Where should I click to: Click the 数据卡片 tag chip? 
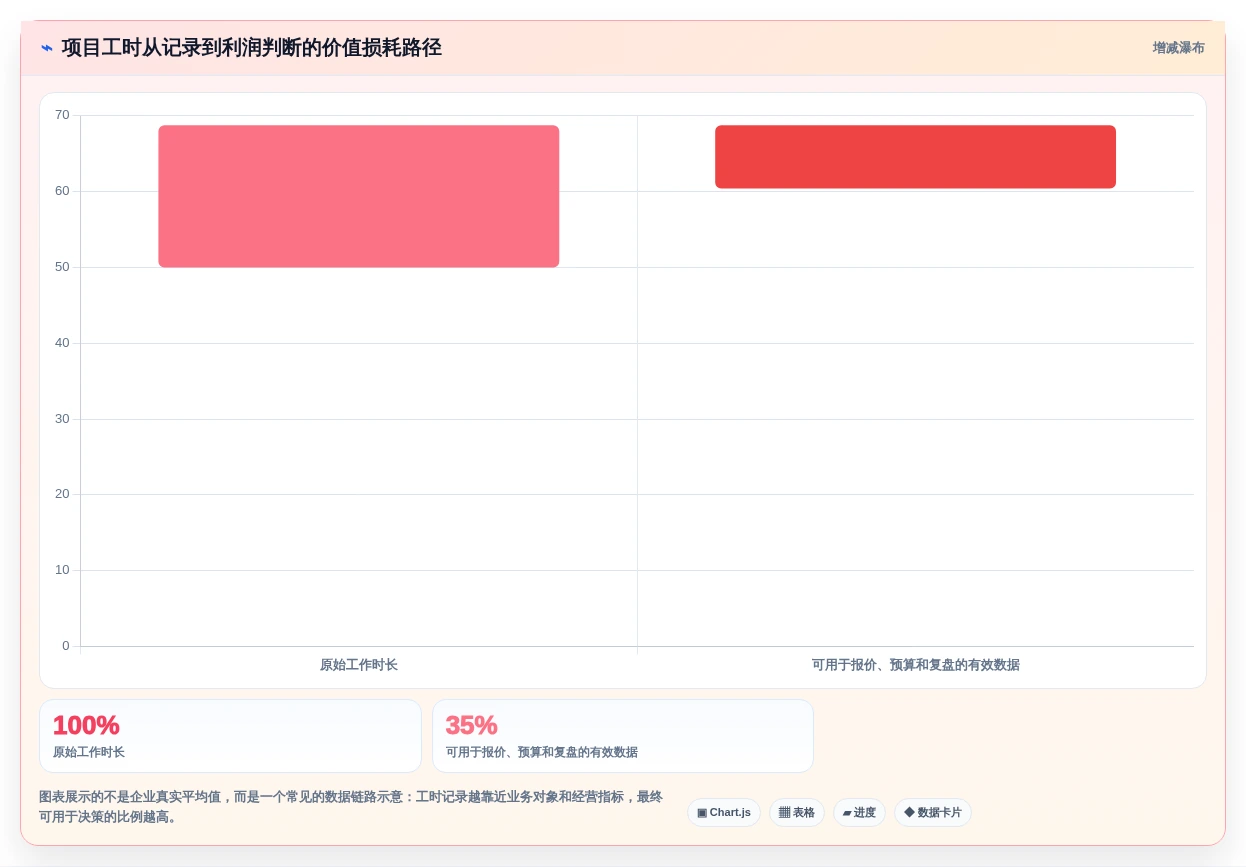click(933, 812)
